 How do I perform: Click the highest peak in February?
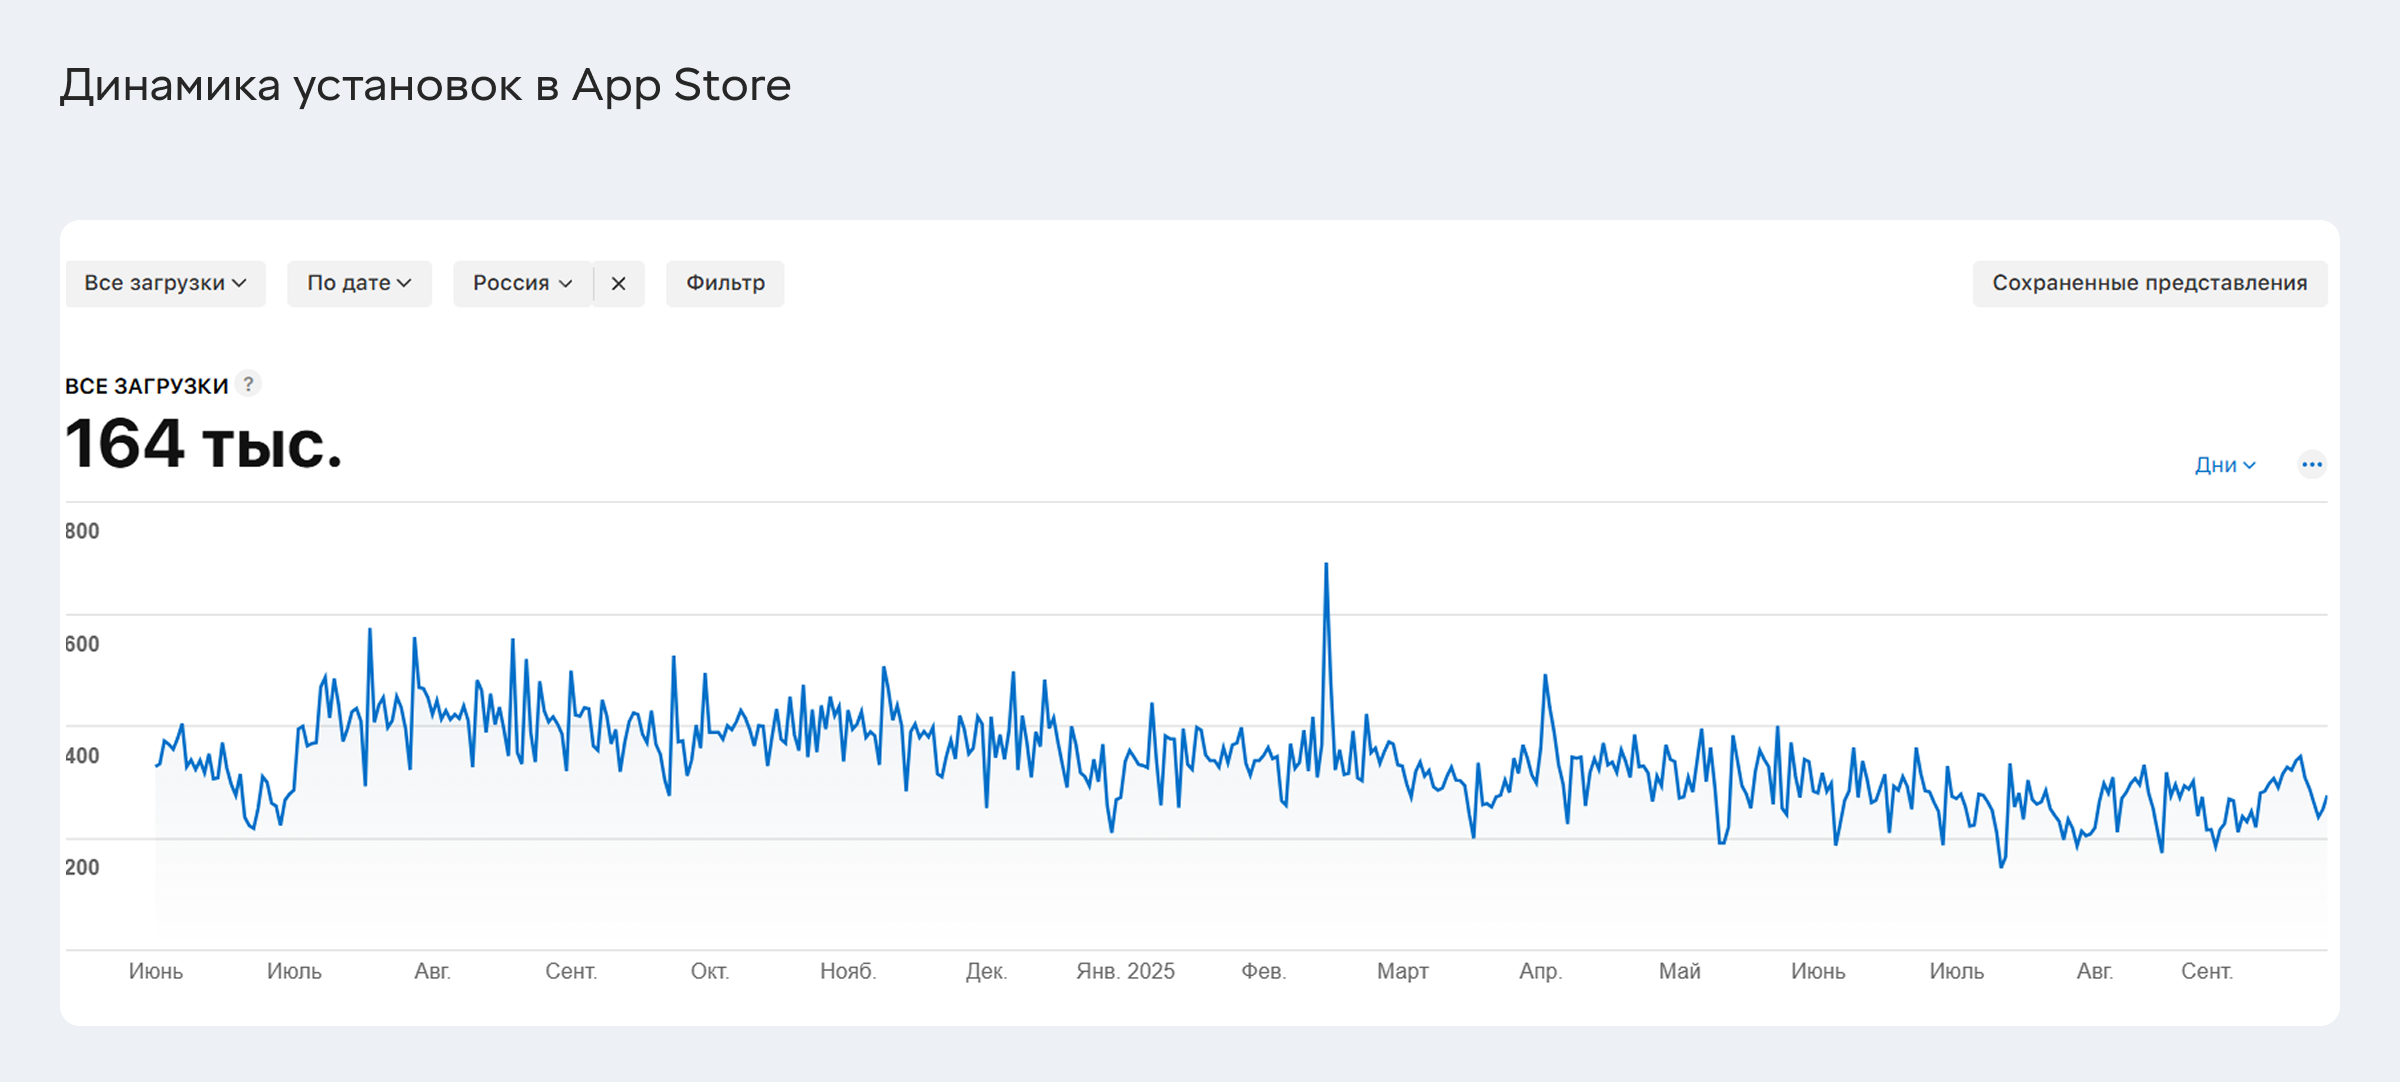click(x=1326, y=566)
